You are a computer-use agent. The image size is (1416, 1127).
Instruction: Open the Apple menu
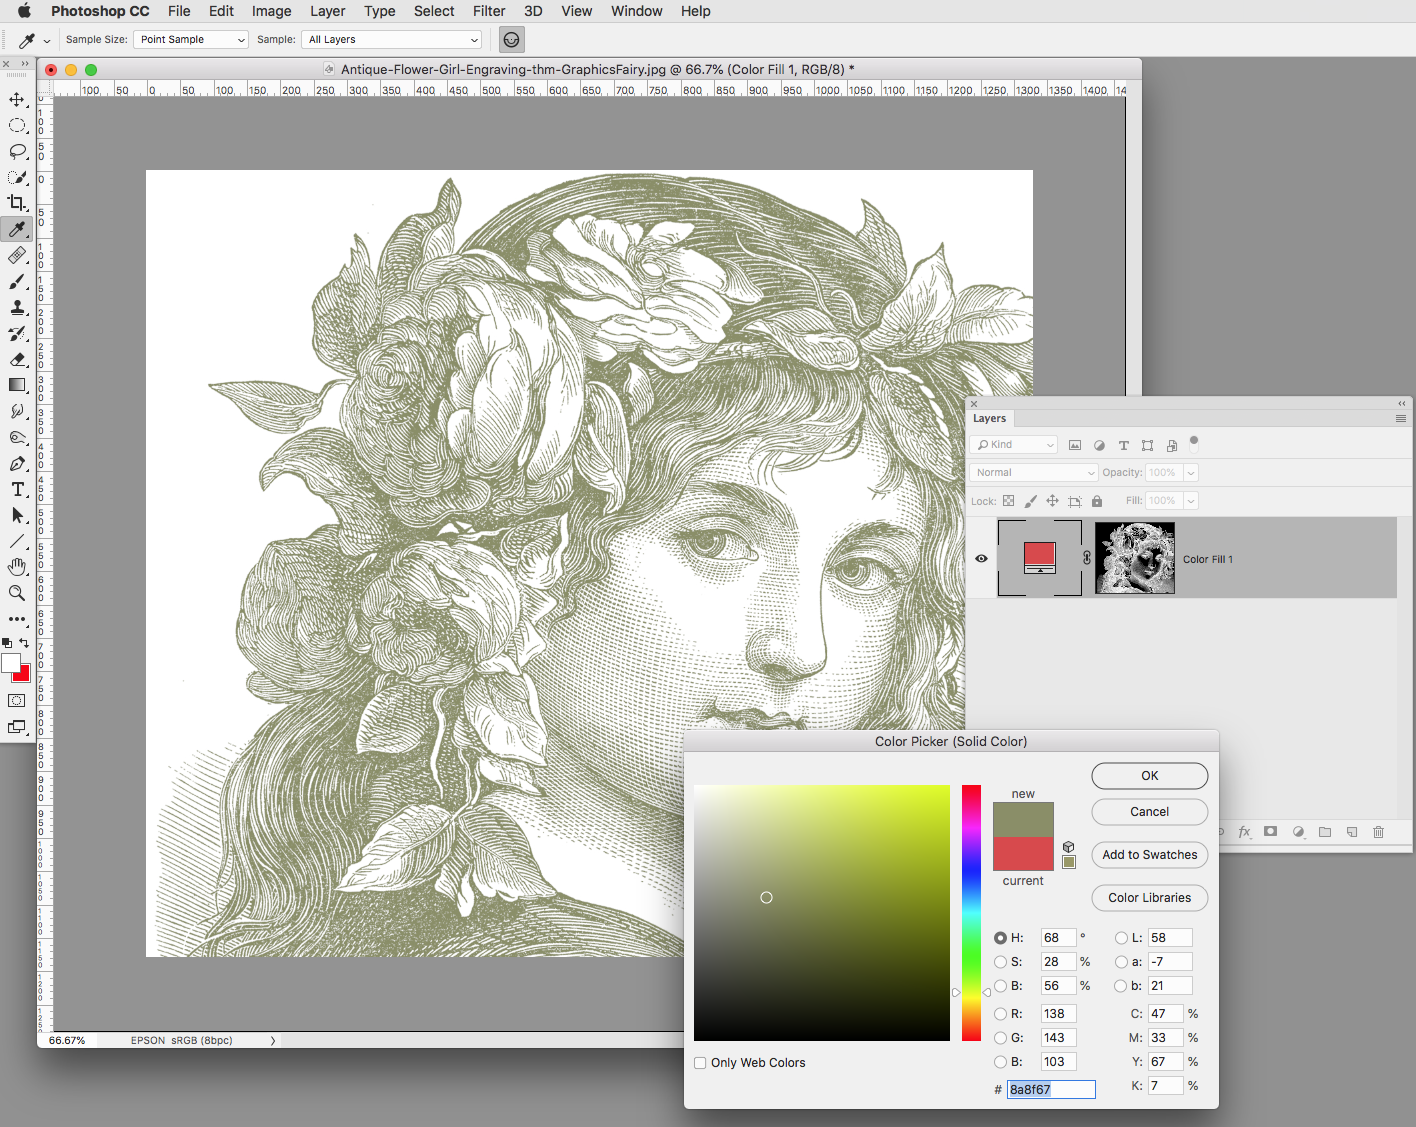[24, 11]
